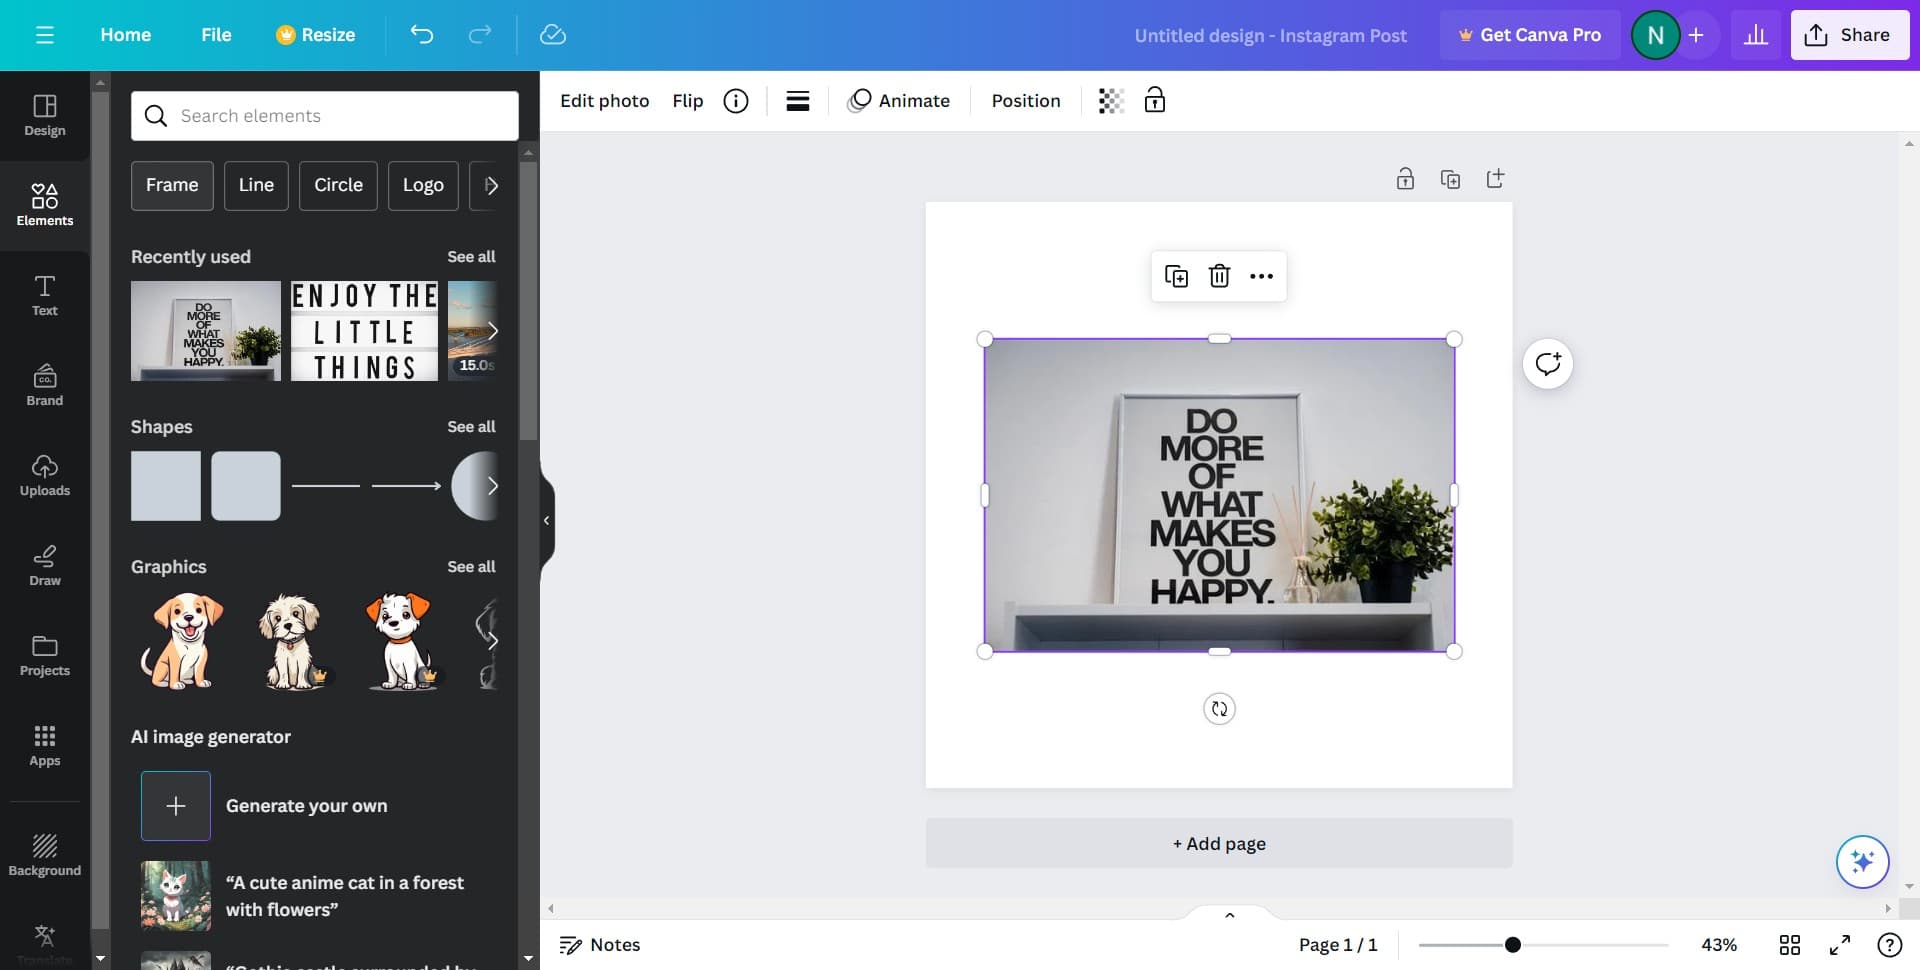Delete the selected photo with trash icon
The height and width of the screenshot is (970, 1920).
click(1219, 276)
